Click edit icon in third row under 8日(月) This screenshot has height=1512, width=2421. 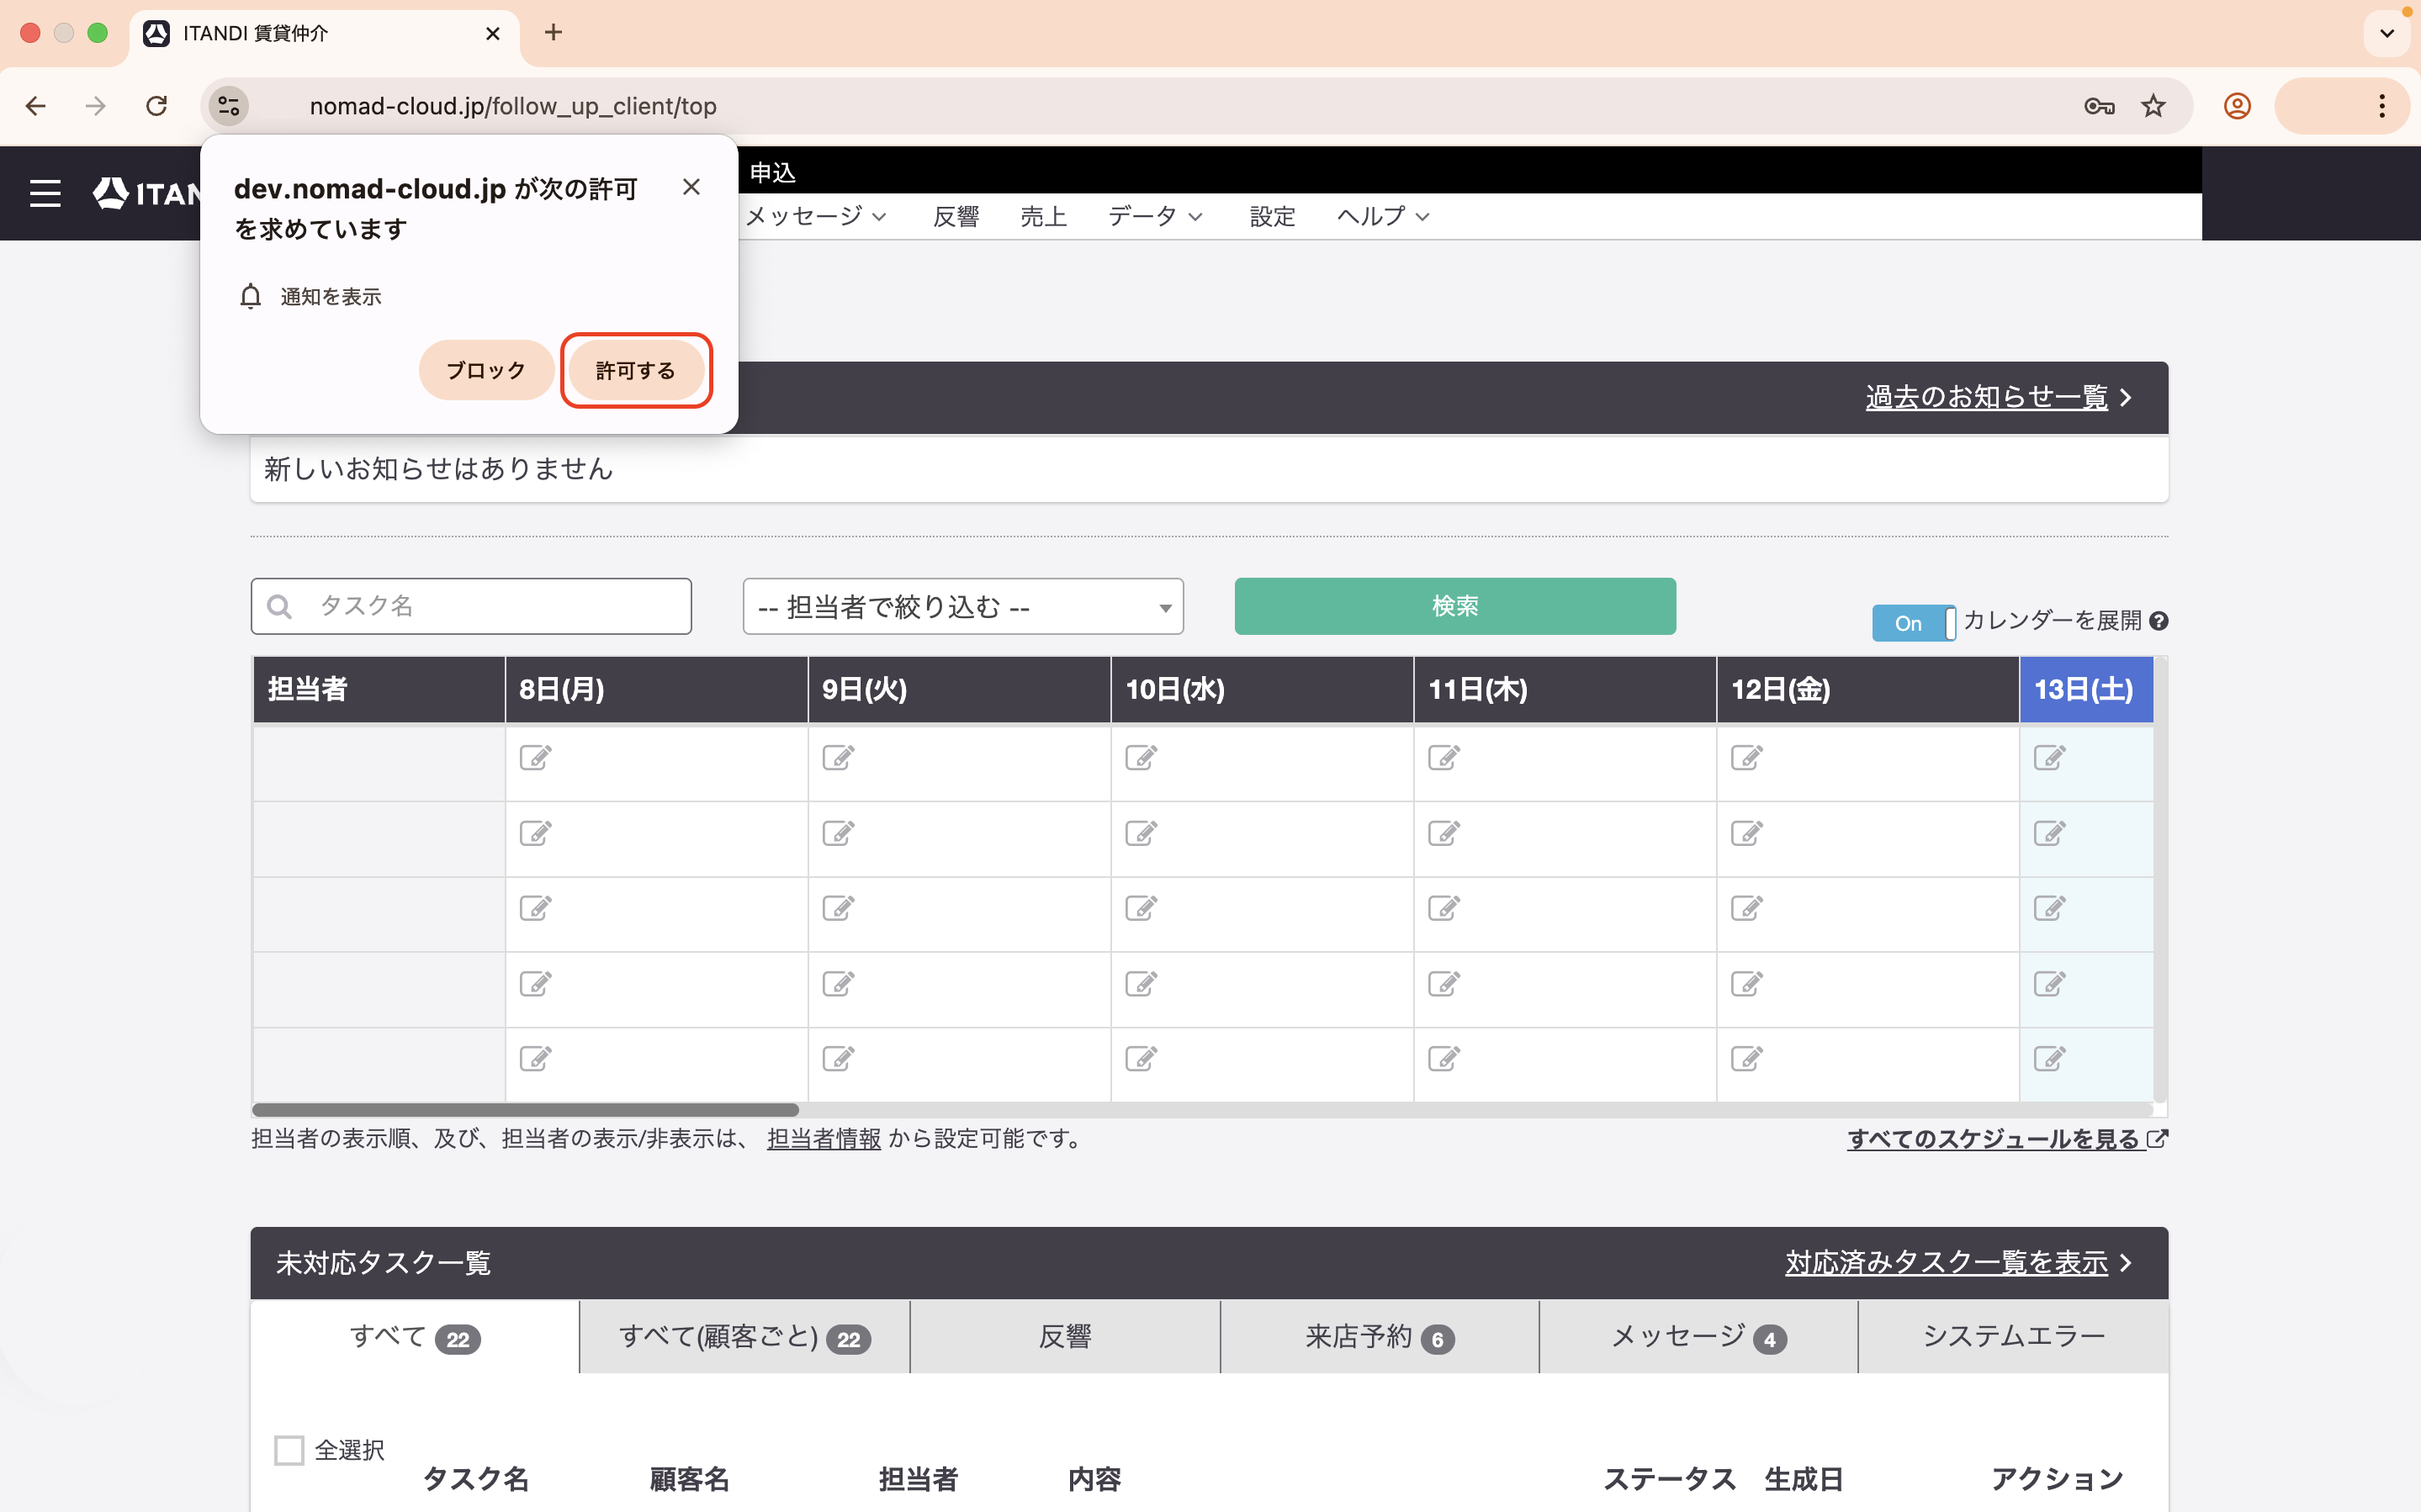(535, 907)
